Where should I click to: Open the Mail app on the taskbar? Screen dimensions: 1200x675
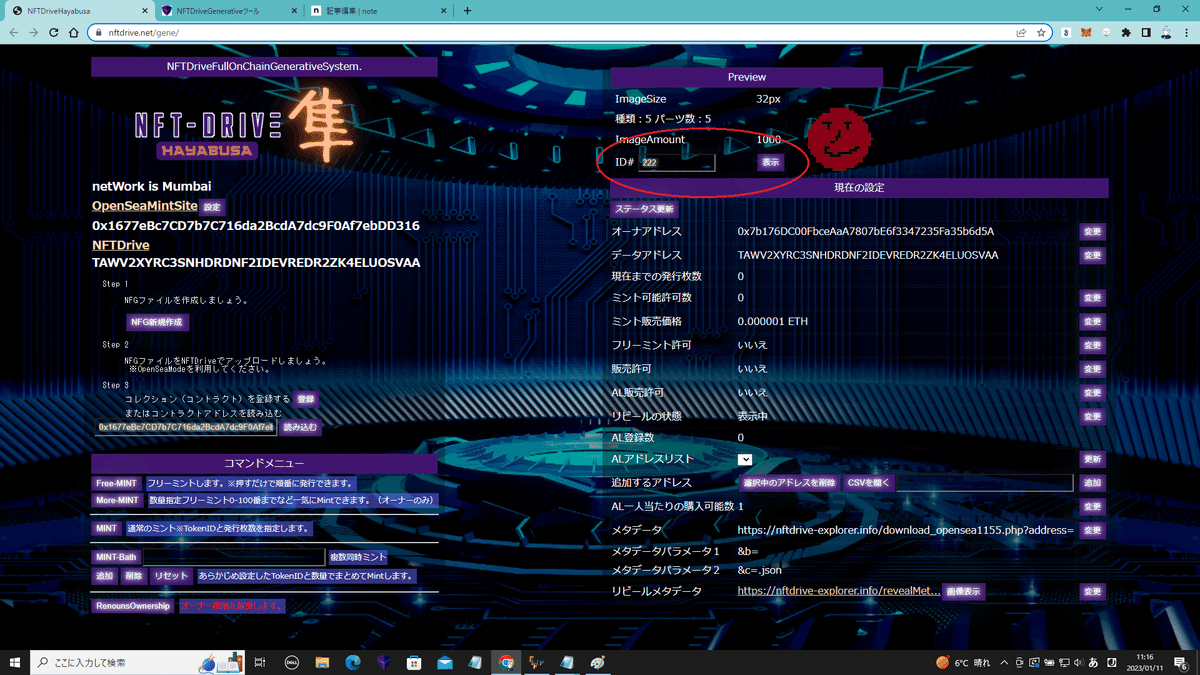444,662
